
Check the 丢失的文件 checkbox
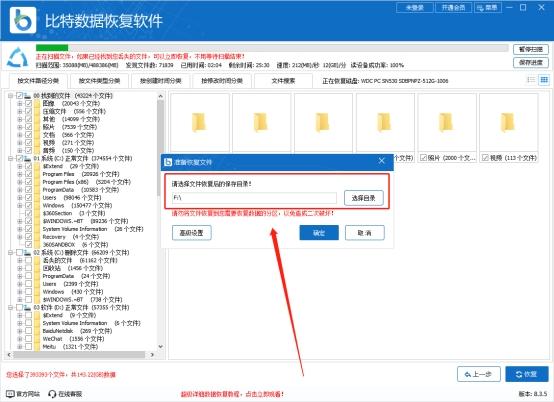[x=29, y=260]
